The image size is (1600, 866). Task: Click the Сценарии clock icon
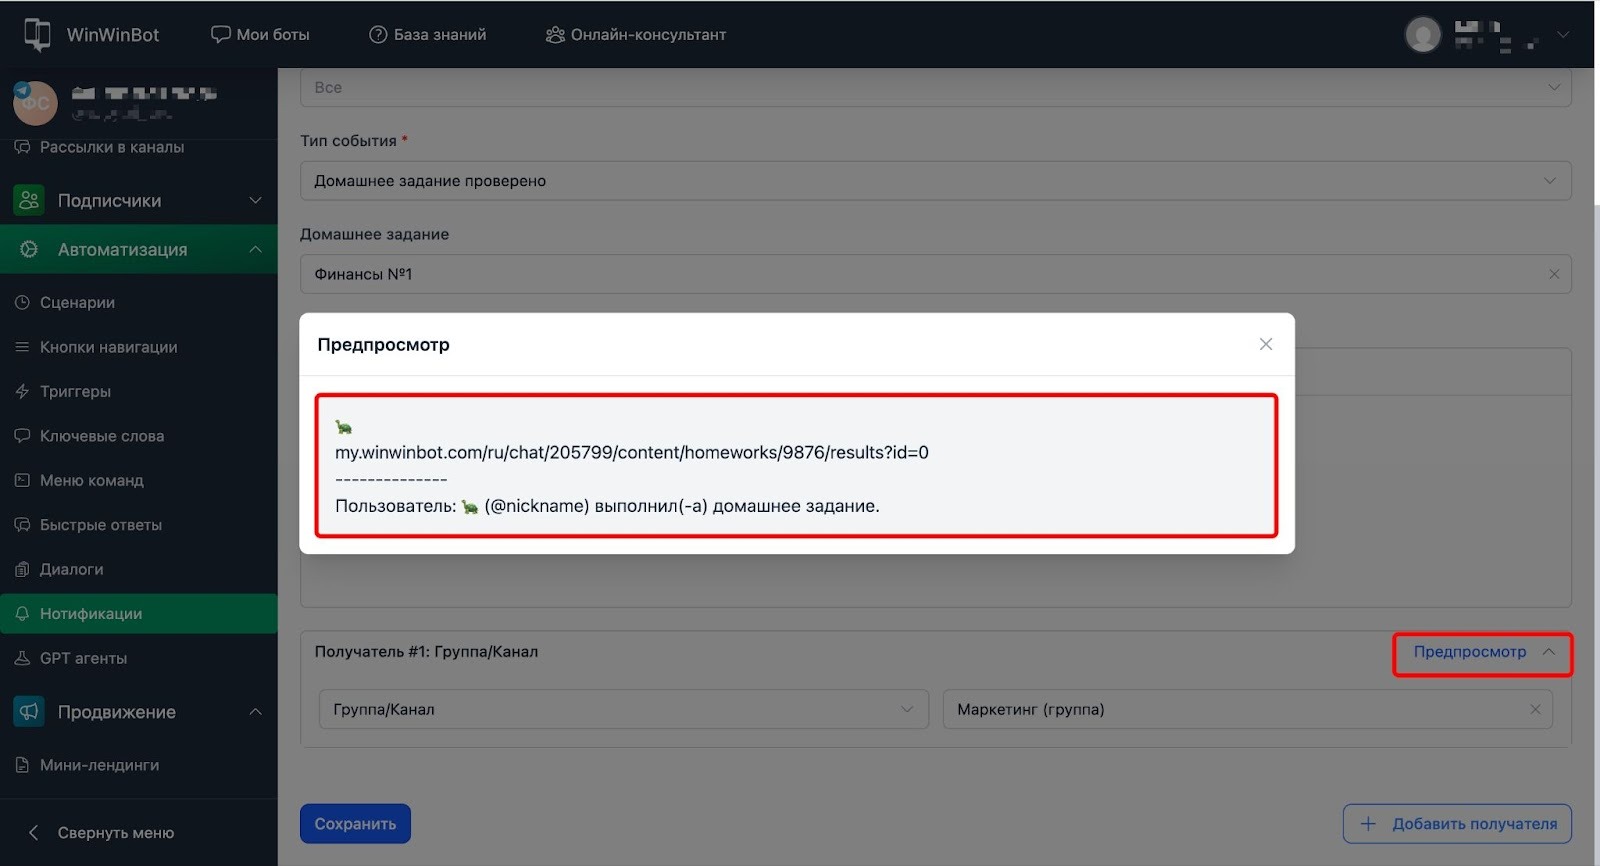click(22, 302)
